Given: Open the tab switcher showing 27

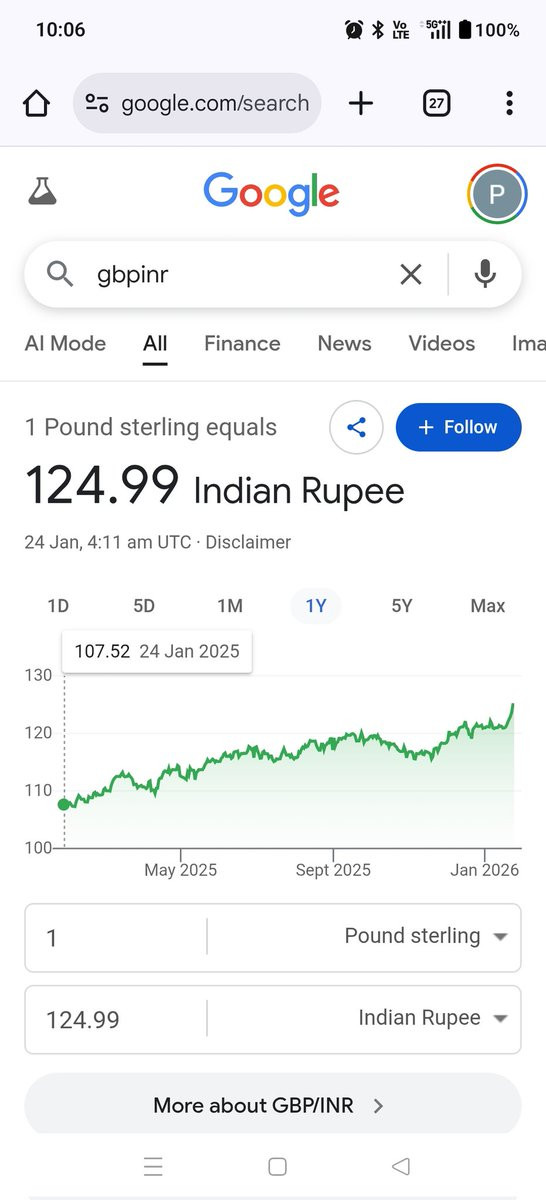Looking at the screenshot, I should click(x=436, y=103).
